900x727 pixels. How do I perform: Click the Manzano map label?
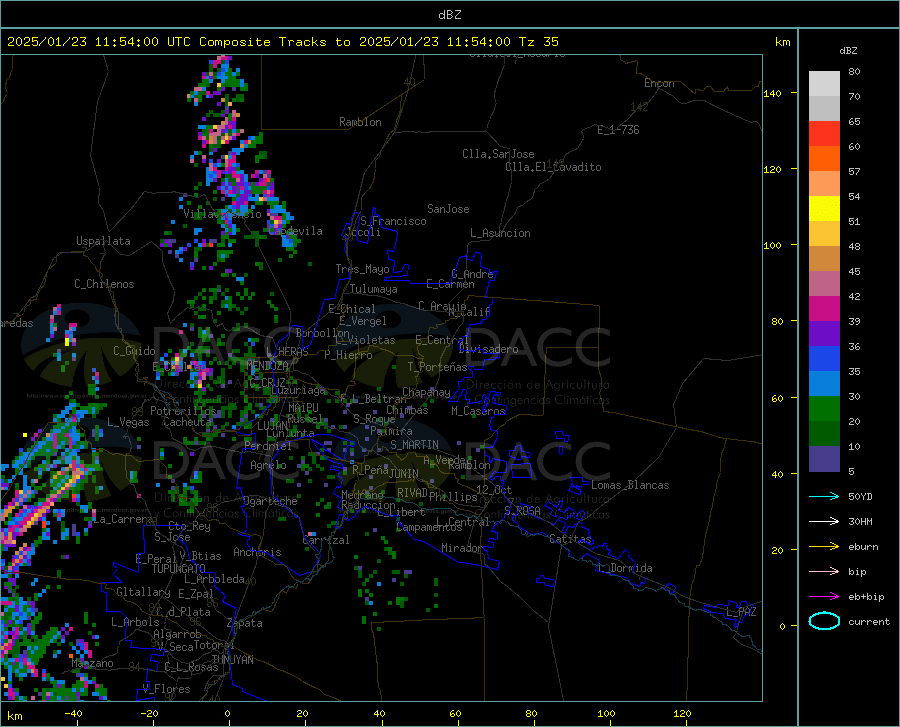tap(92, 663)
